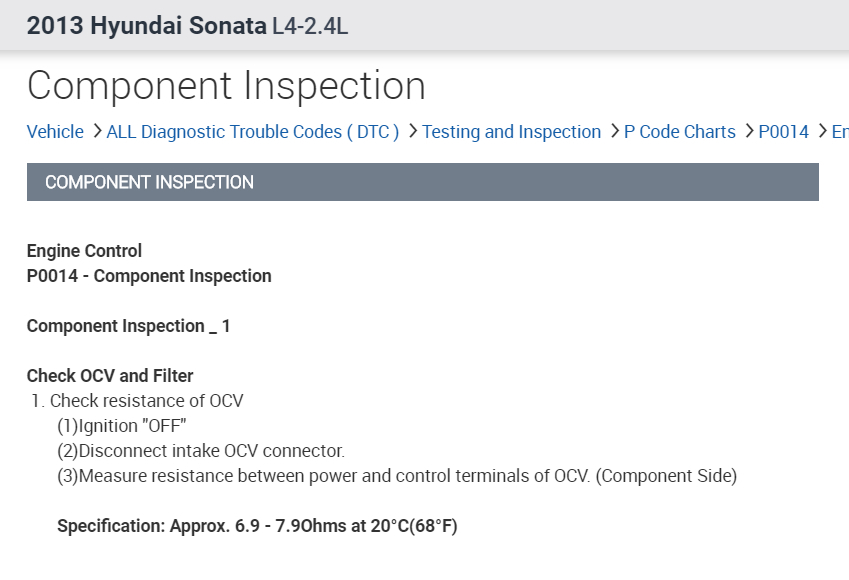The width and height of the screenshot is (849, 580).
Task: Click the gray COMPONENT INSPECTION section header bar
Action: pyautogui.click(x=422, y=182)
